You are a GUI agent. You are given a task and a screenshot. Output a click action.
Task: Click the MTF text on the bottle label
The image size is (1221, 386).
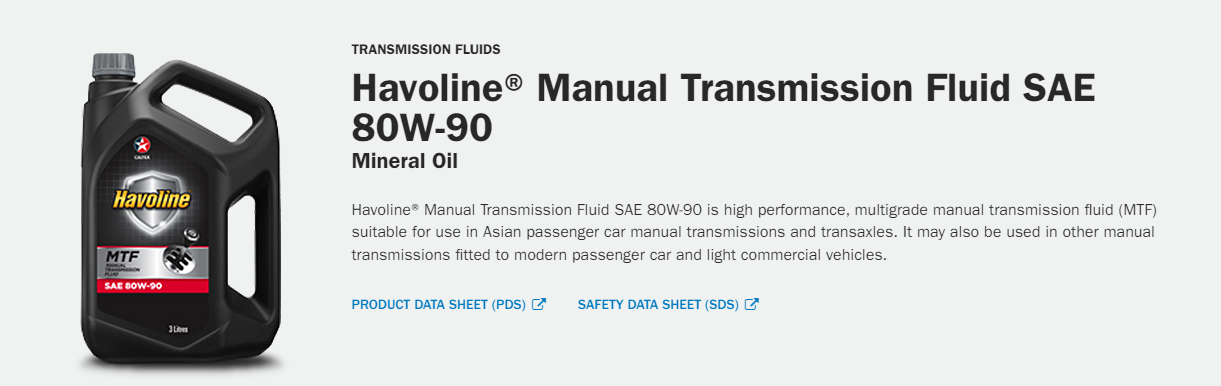click(122, 256)
